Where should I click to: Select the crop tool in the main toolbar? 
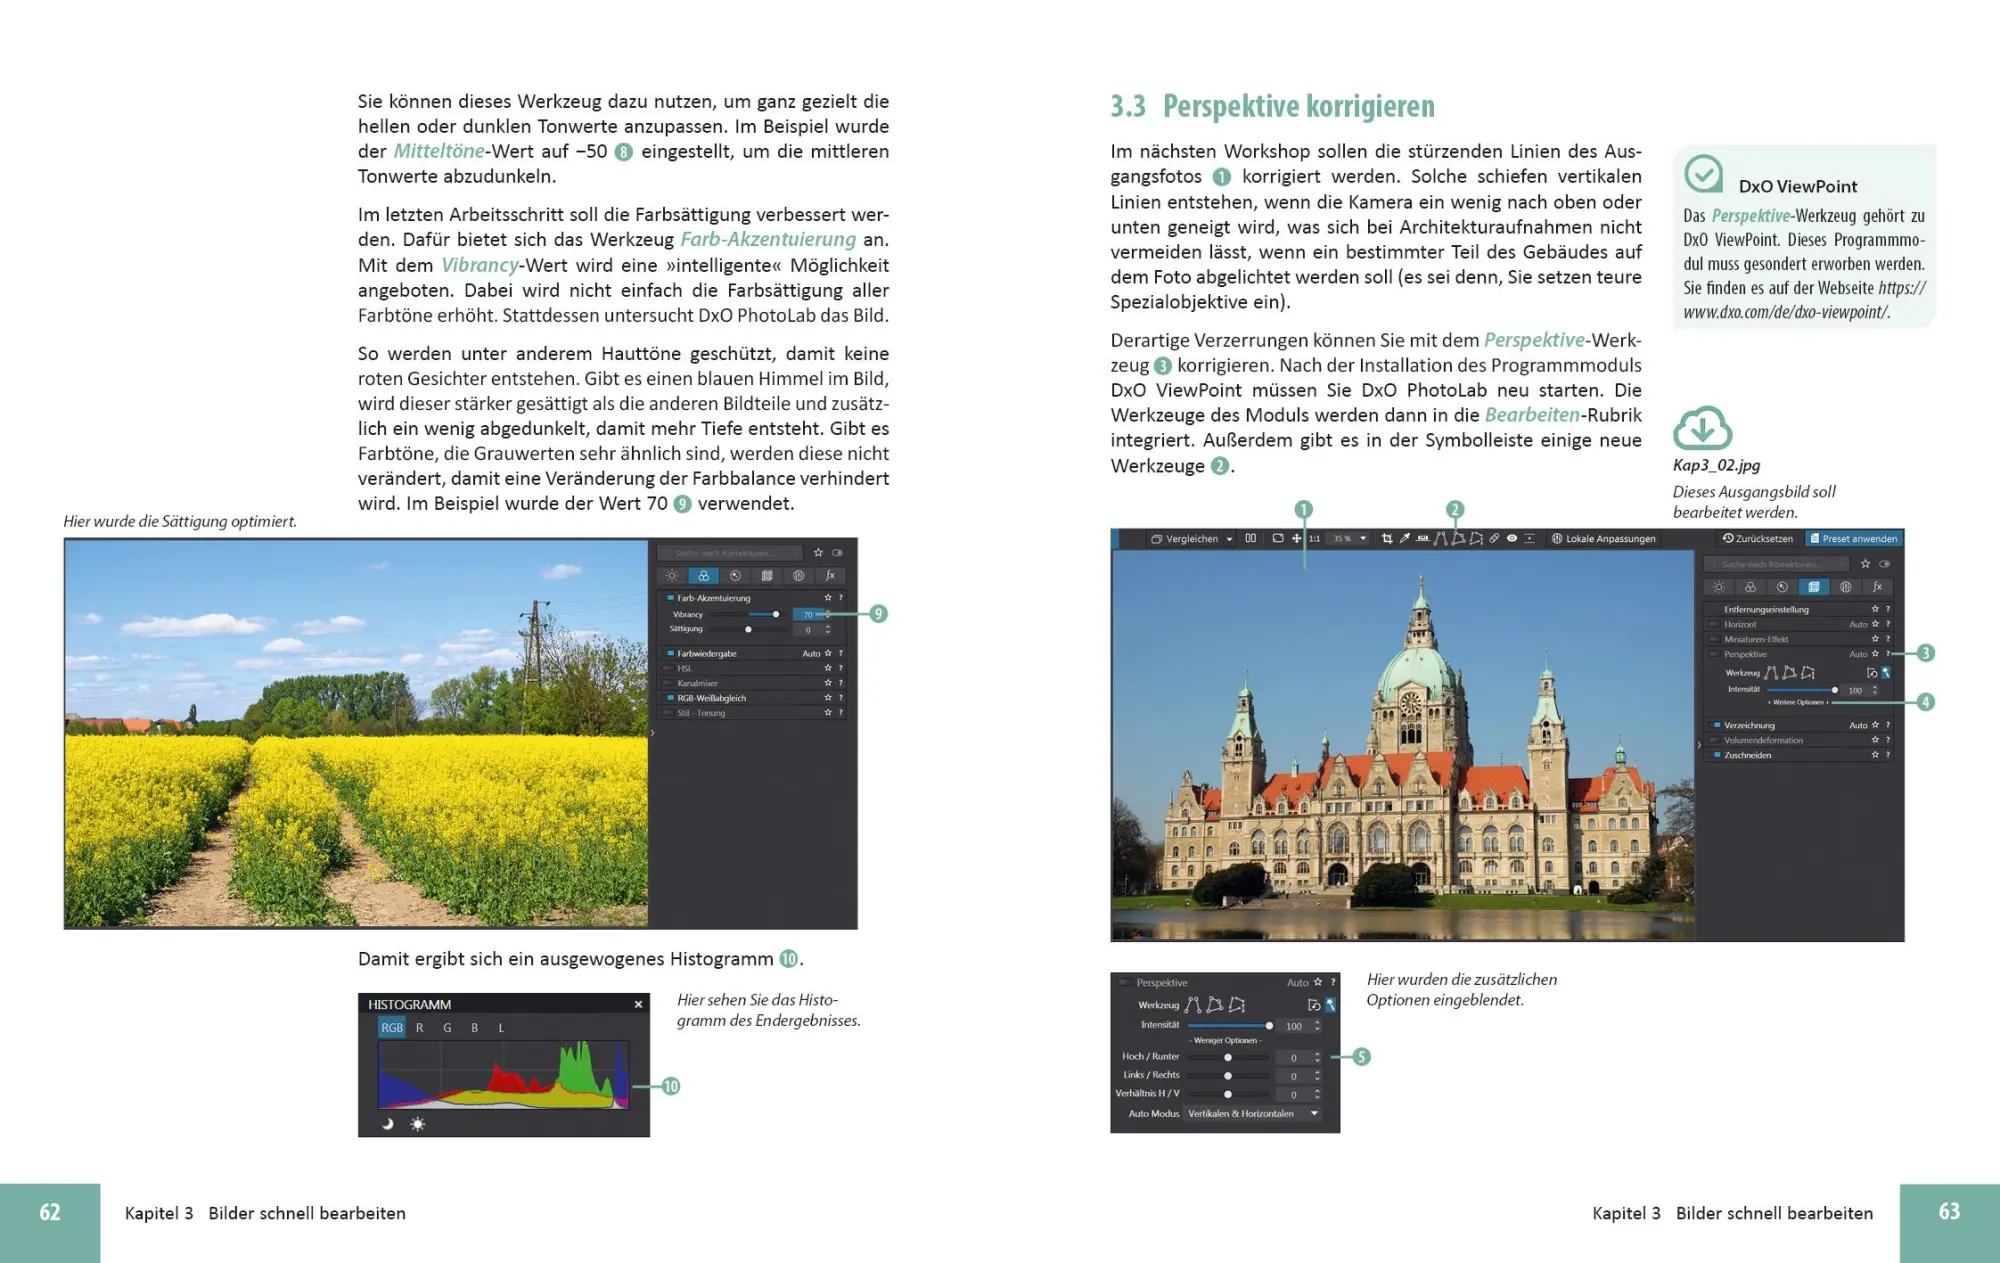point(1387,539)
